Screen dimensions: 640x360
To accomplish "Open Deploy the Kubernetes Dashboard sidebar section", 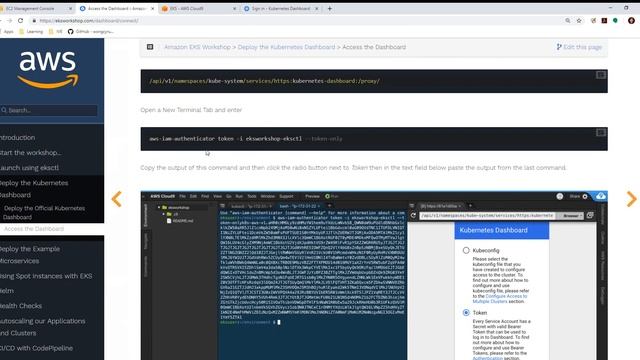I will pyautogui.click(x=34, y=189).
